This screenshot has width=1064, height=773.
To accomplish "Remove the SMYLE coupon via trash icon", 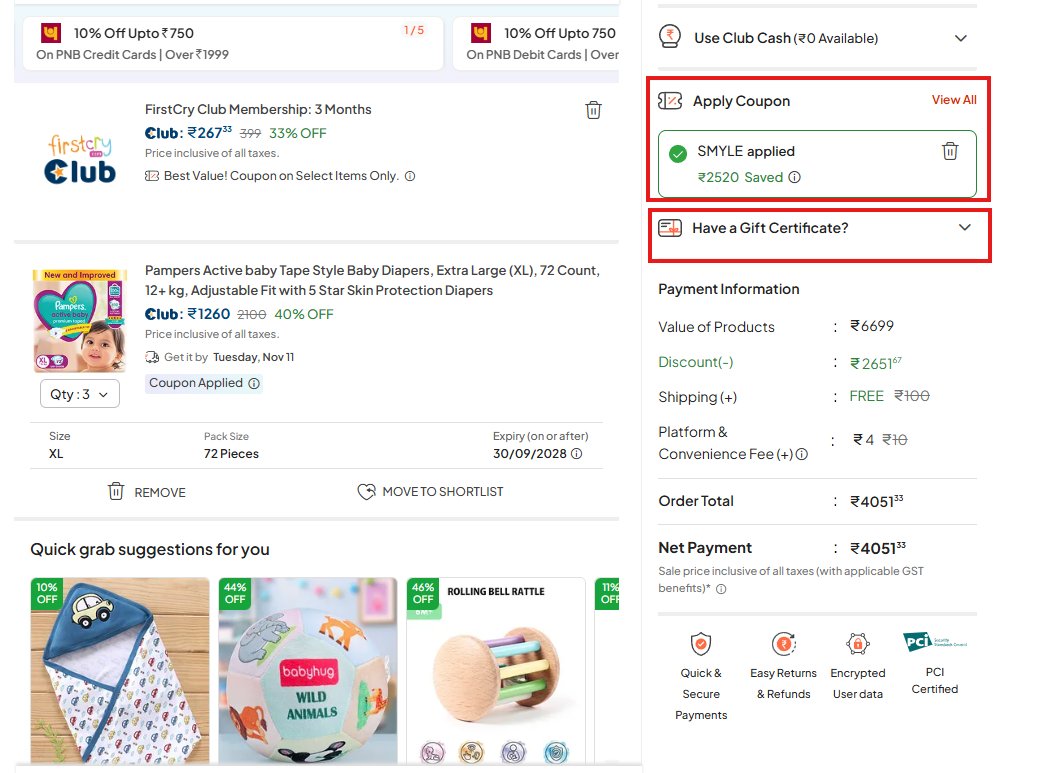I will [949, 153].
